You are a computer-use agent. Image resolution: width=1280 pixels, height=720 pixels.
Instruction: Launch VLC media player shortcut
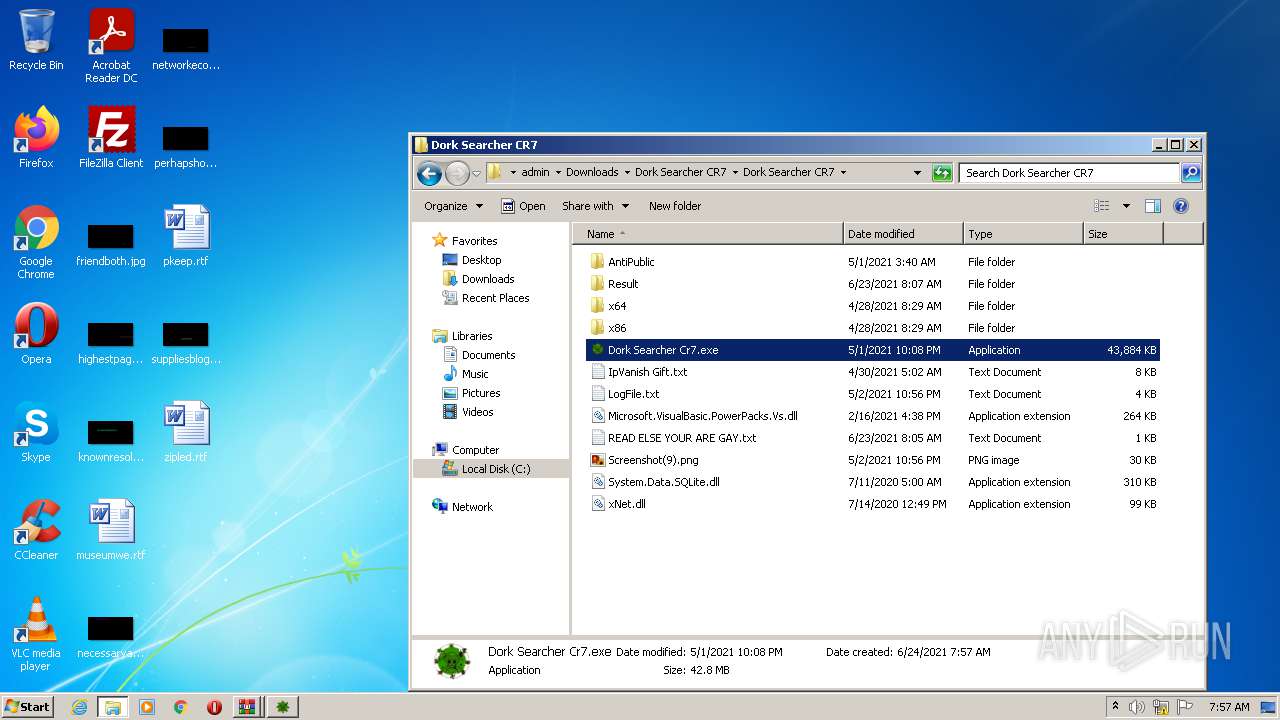36,634
